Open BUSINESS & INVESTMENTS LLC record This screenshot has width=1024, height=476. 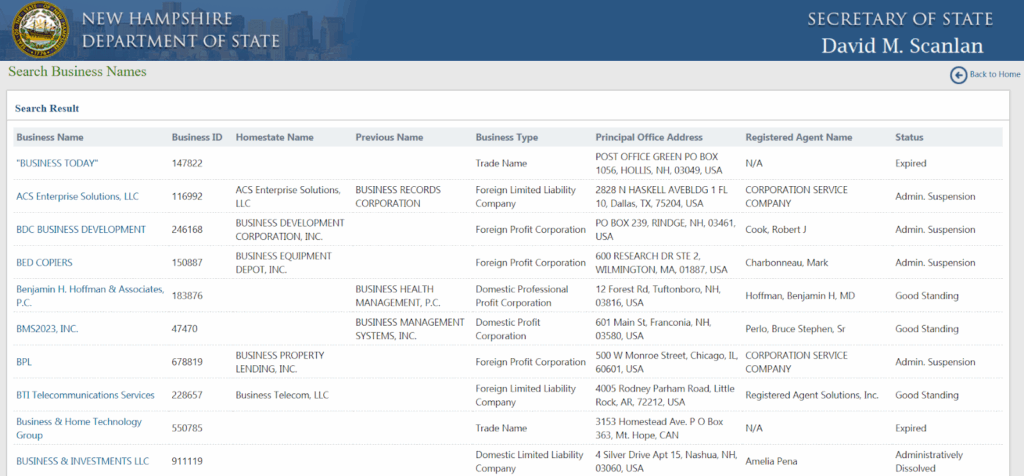click(82, 461)
